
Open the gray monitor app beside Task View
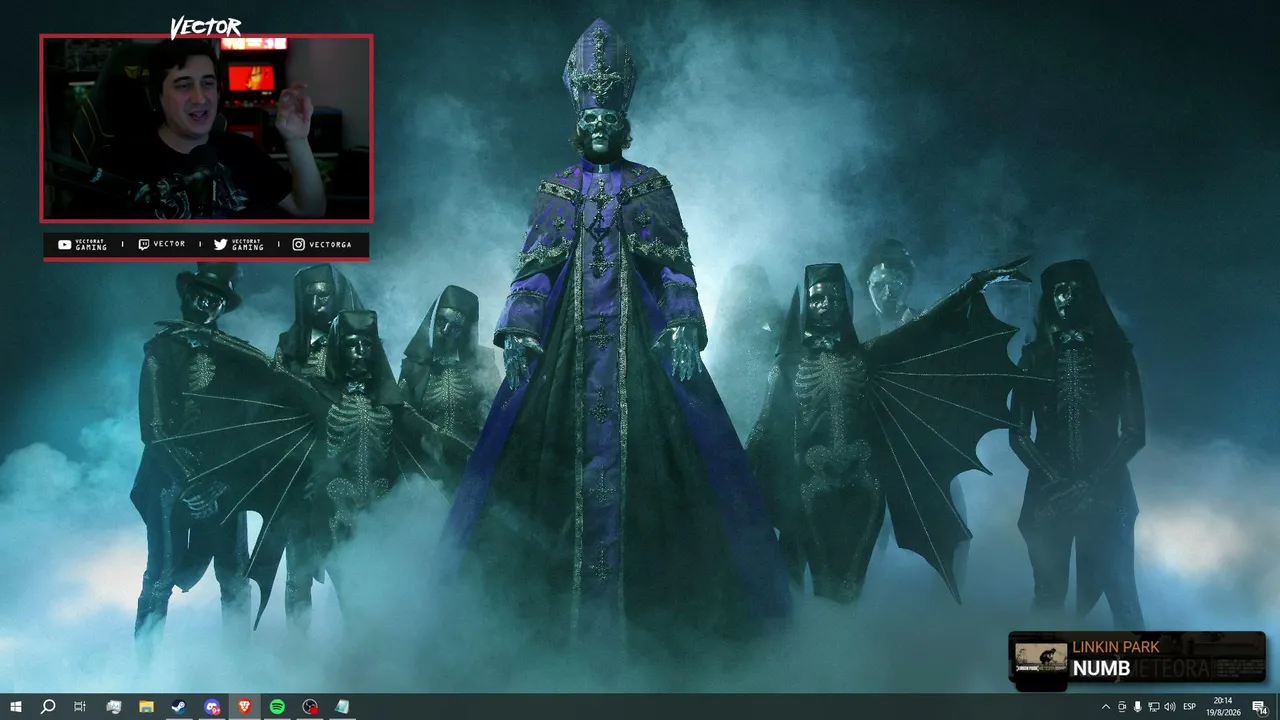tap(113, 707)
